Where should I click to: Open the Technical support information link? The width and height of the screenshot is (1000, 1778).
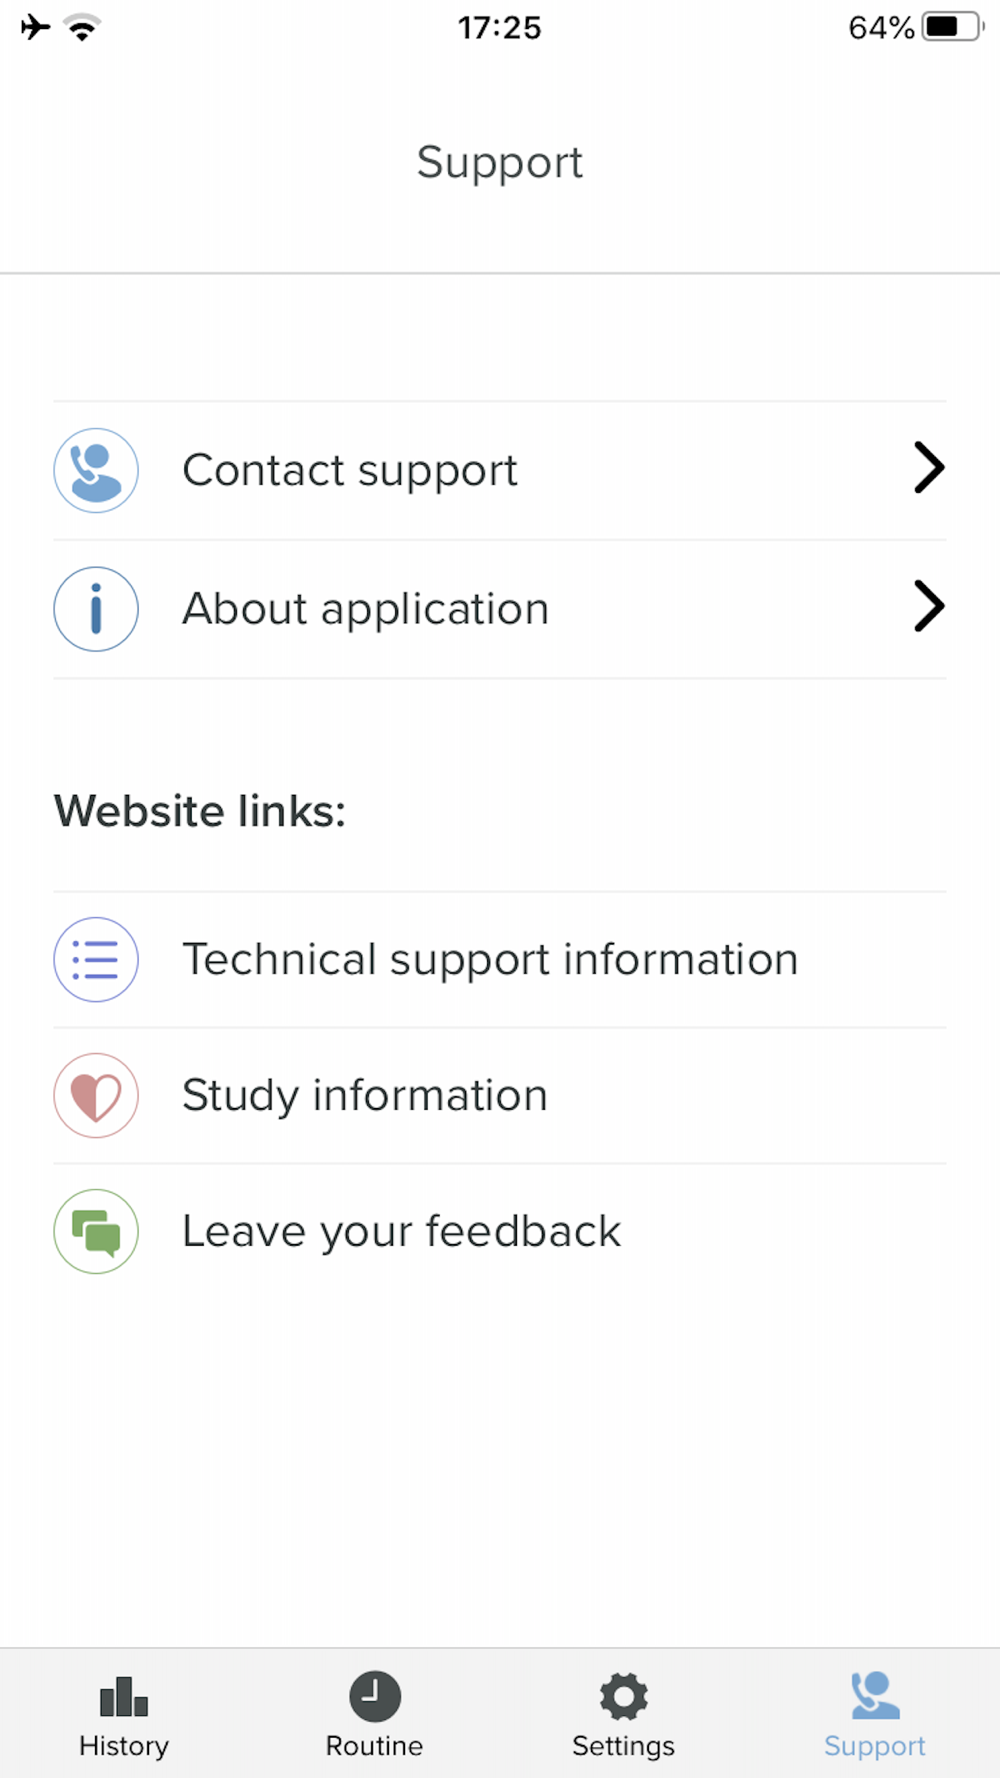[500, 960]
